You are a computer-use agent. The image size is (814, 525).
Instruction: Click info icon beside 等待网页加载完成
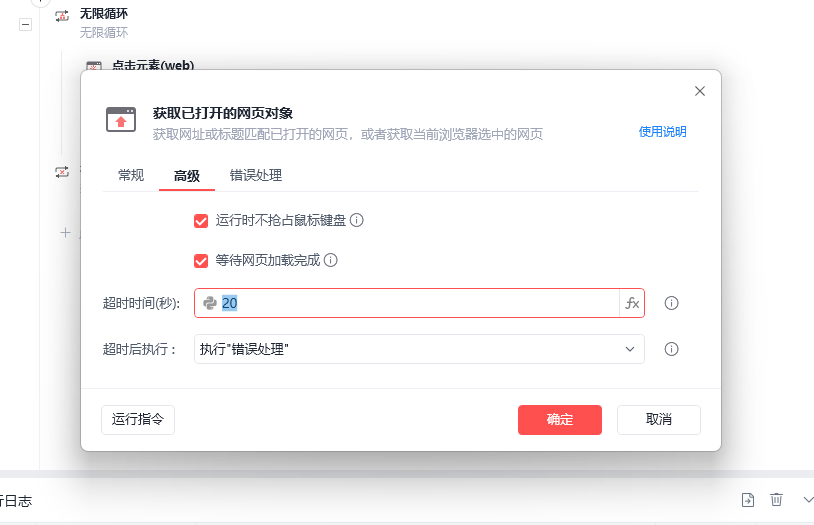point(331,260)
